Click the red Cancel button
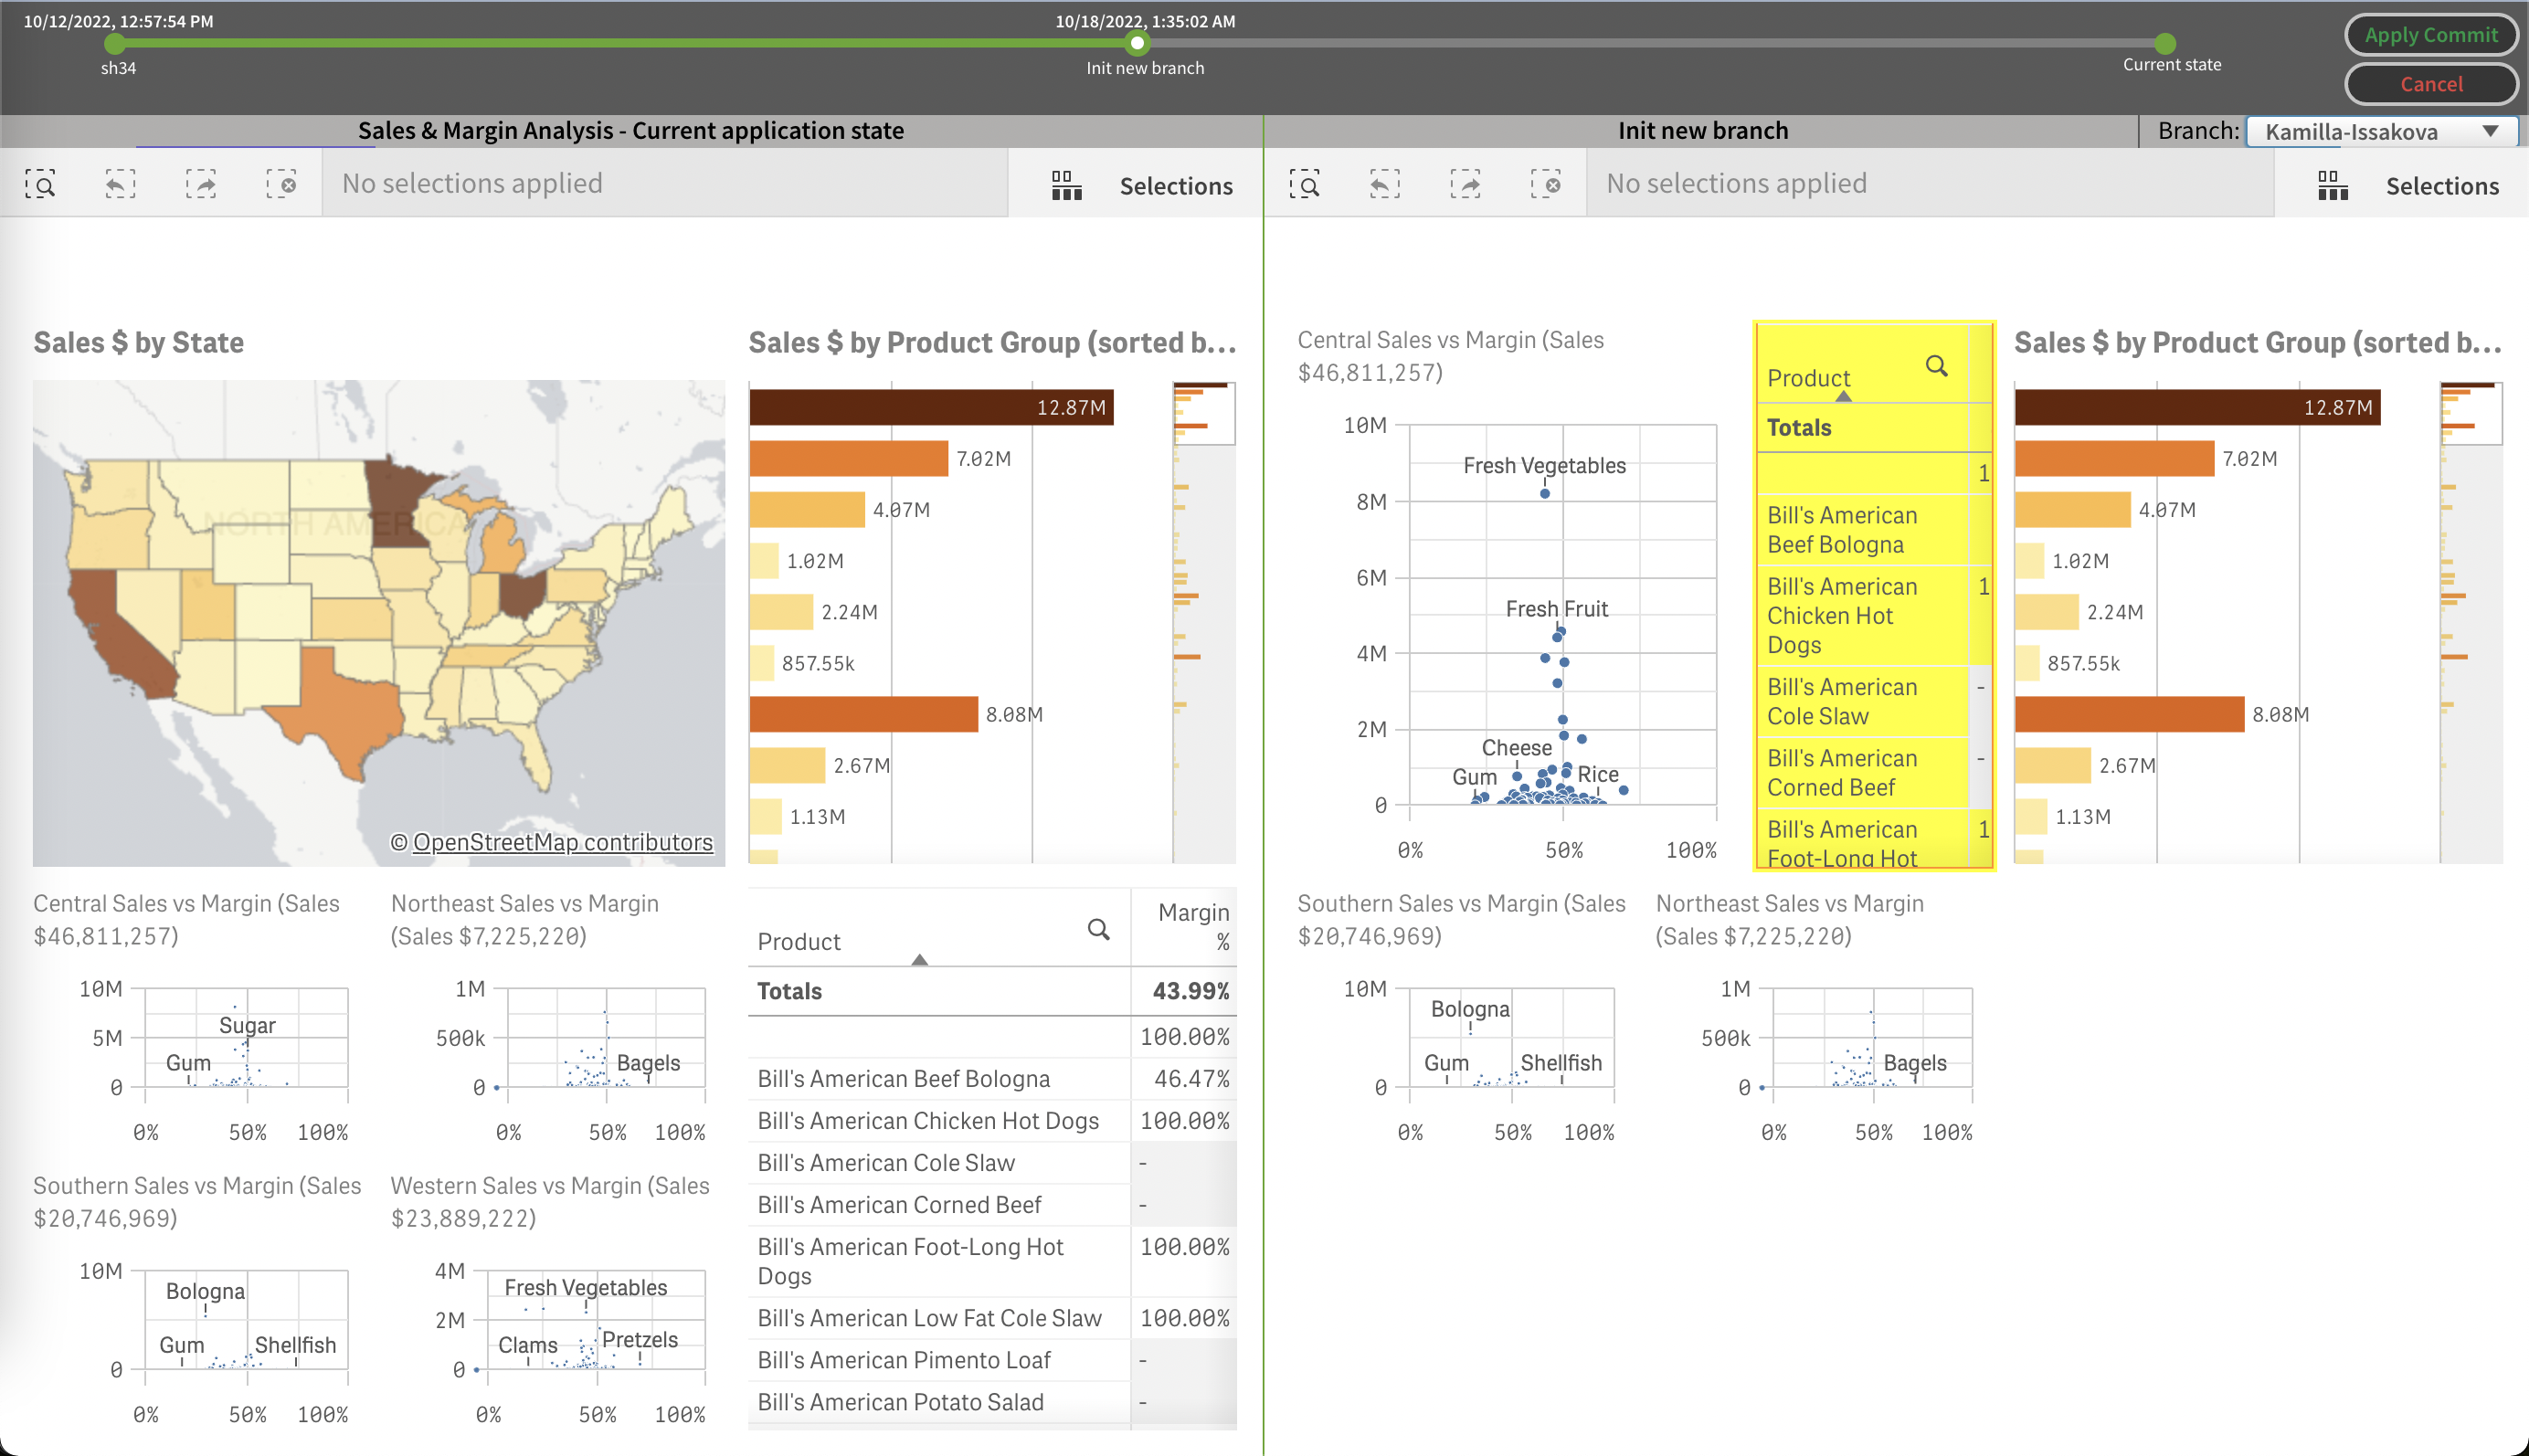 [2430, 84]
